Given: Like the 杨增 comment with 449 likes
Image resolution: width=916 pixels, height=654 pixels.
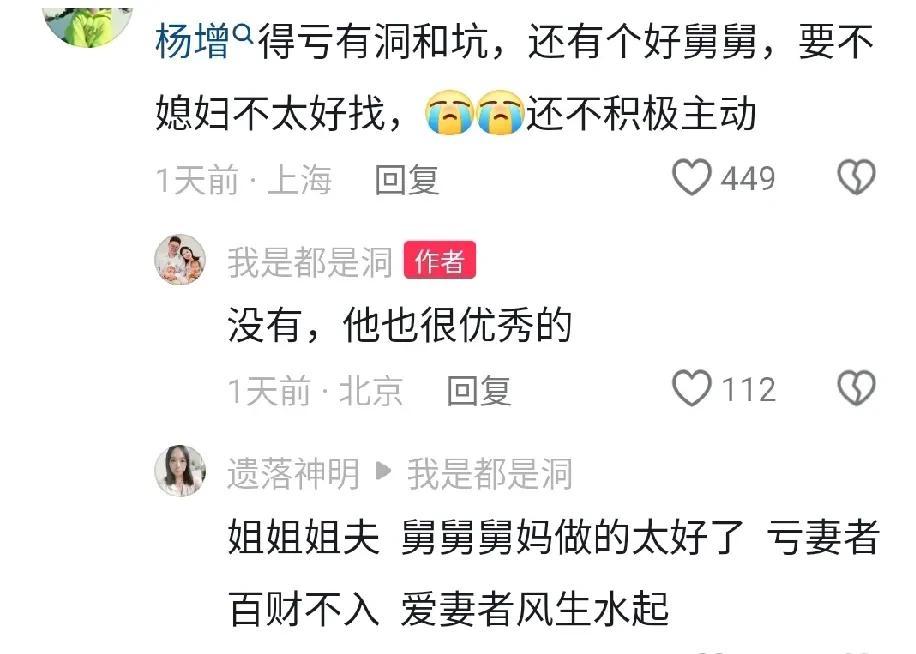Looking at the screenshot, I should tap(692, 177).
